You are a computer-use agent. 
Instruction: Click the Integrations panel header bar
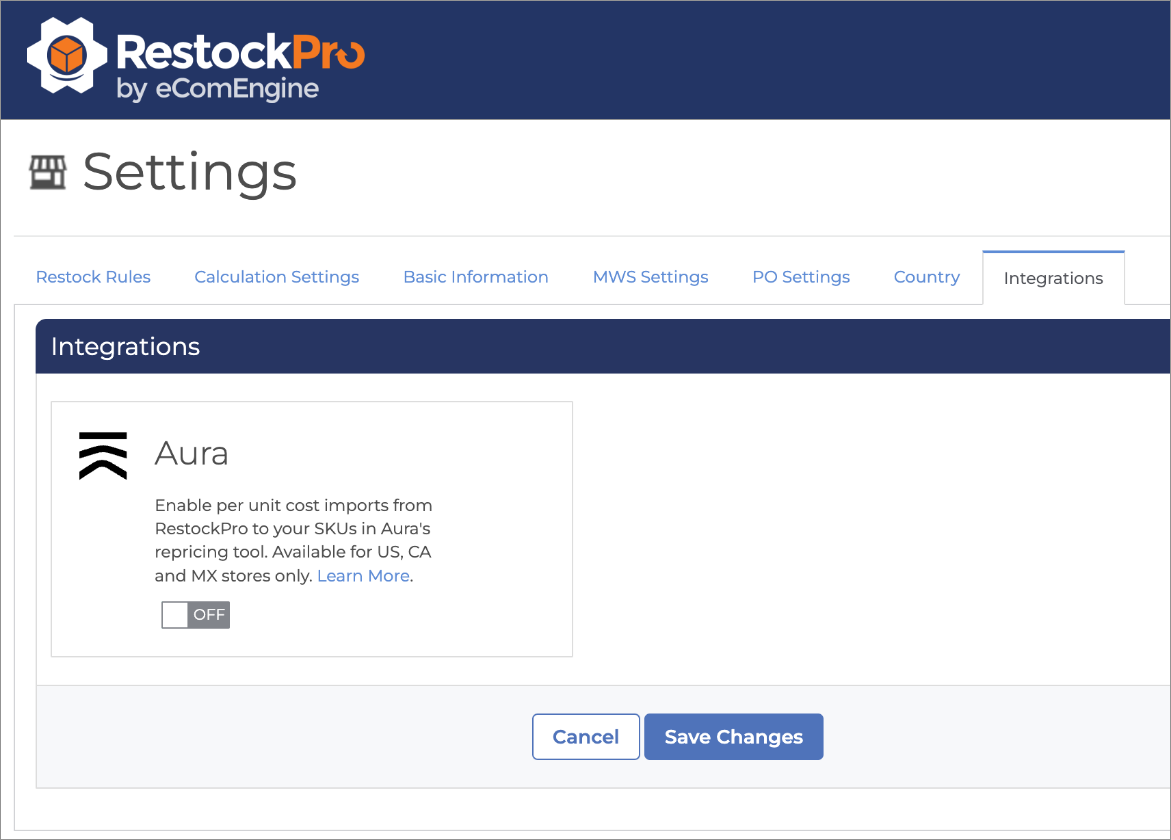(x=602, y=347)
